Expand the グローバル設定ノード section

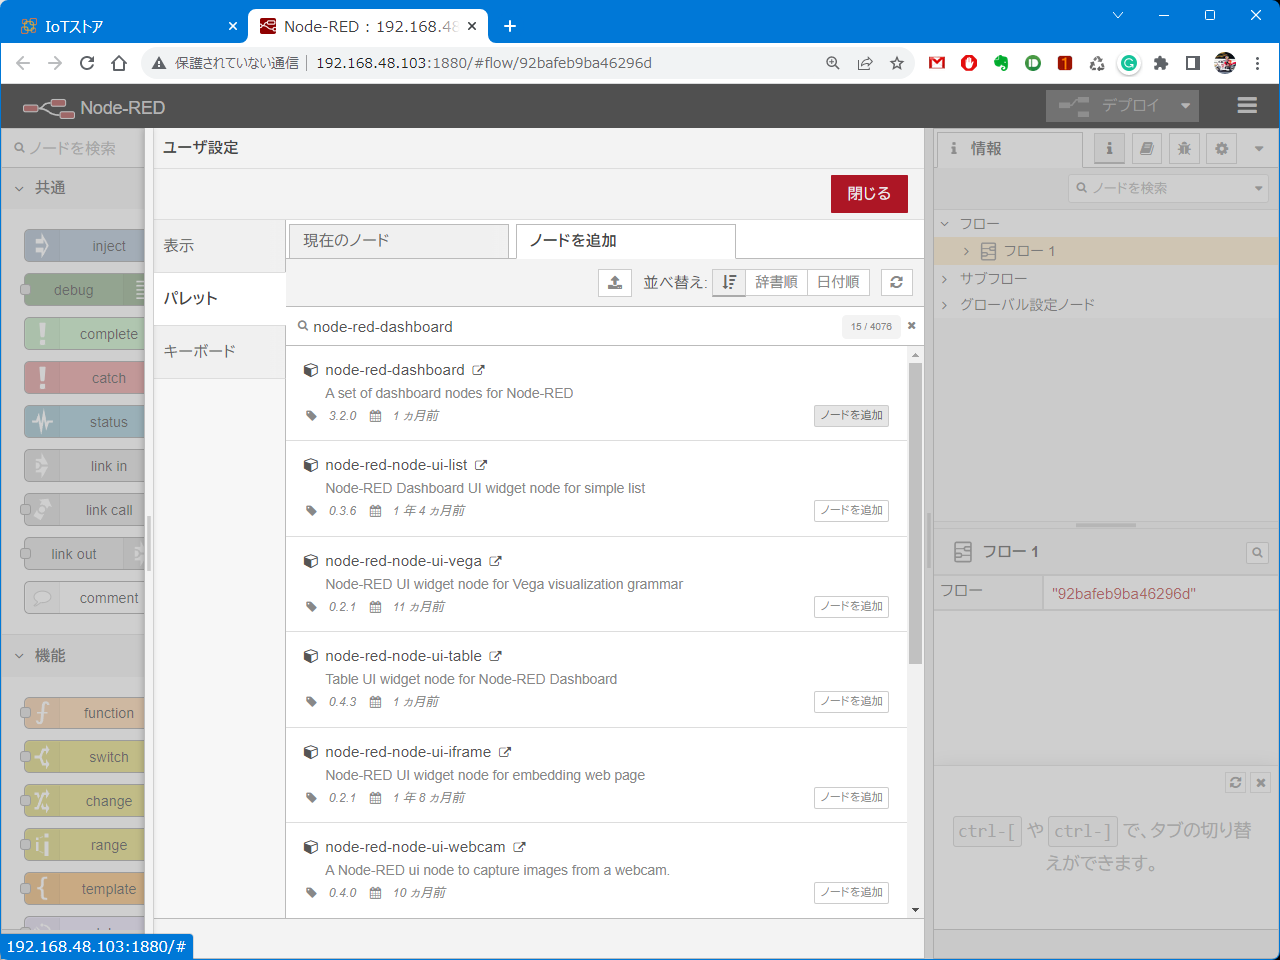point(945,305)
